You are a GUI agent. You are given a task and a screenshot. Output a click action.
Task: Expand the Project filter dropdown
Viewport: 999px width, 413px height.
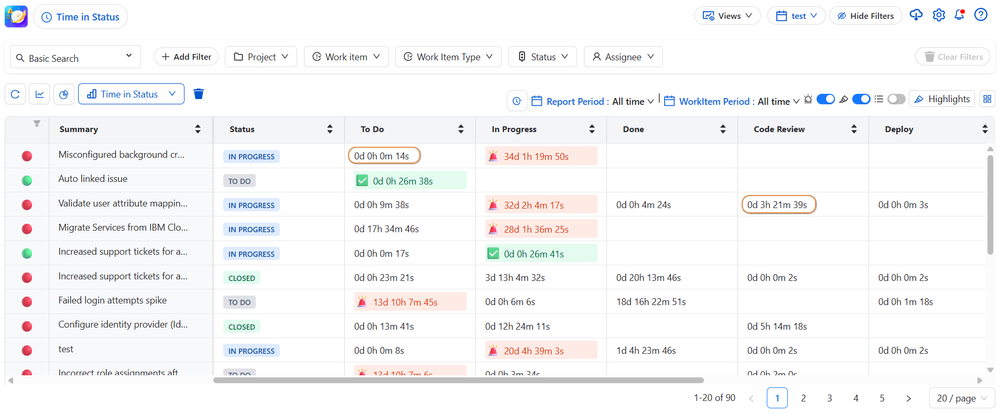[261, 57]
